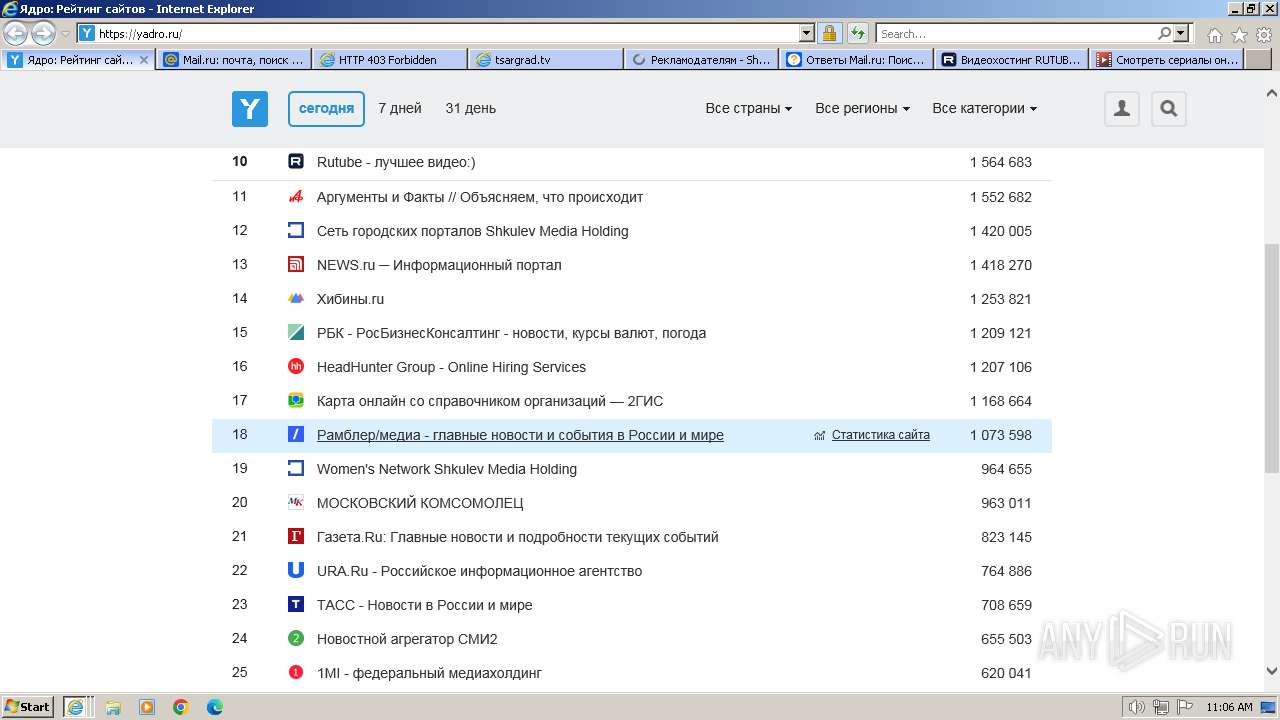This screenshot has height=720, width=1280.
Task: Open the Рамблер/медиа news link
Action: (x=520, y=435)
